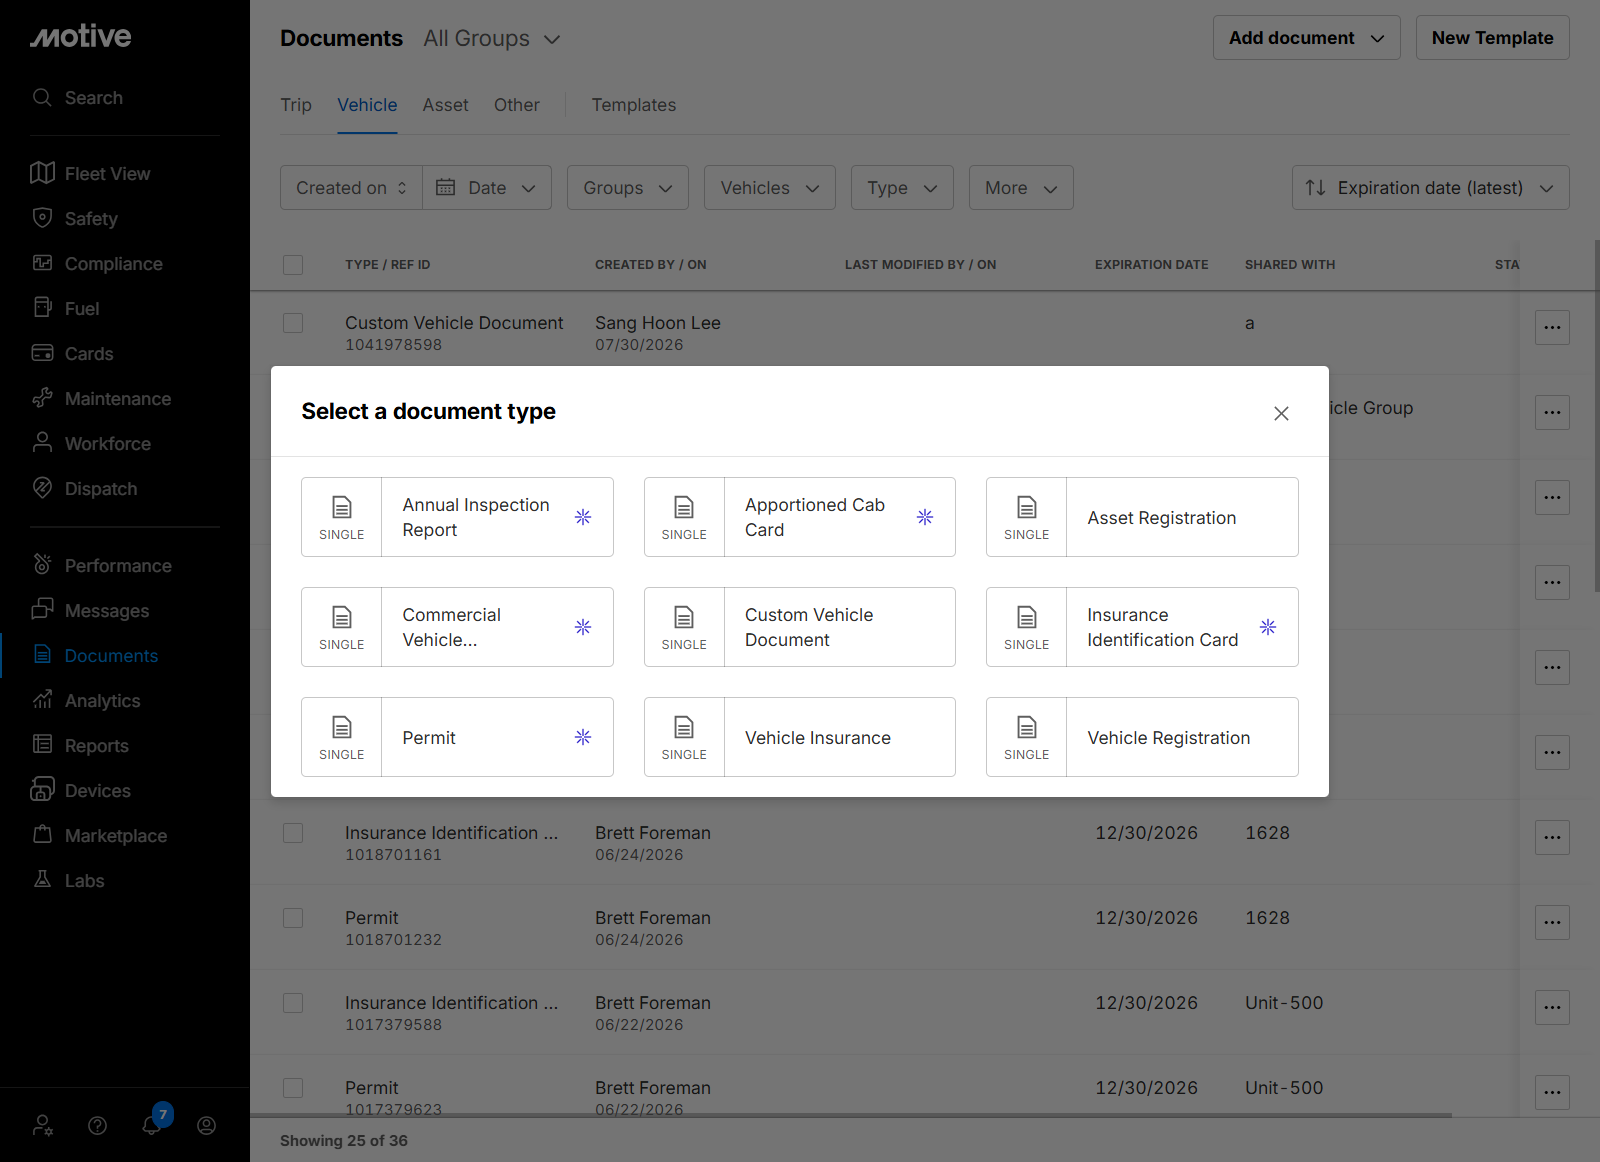This screenshot has height=1162, width=1600.
Task: Open the help question mark icon
Action: 97,1125
